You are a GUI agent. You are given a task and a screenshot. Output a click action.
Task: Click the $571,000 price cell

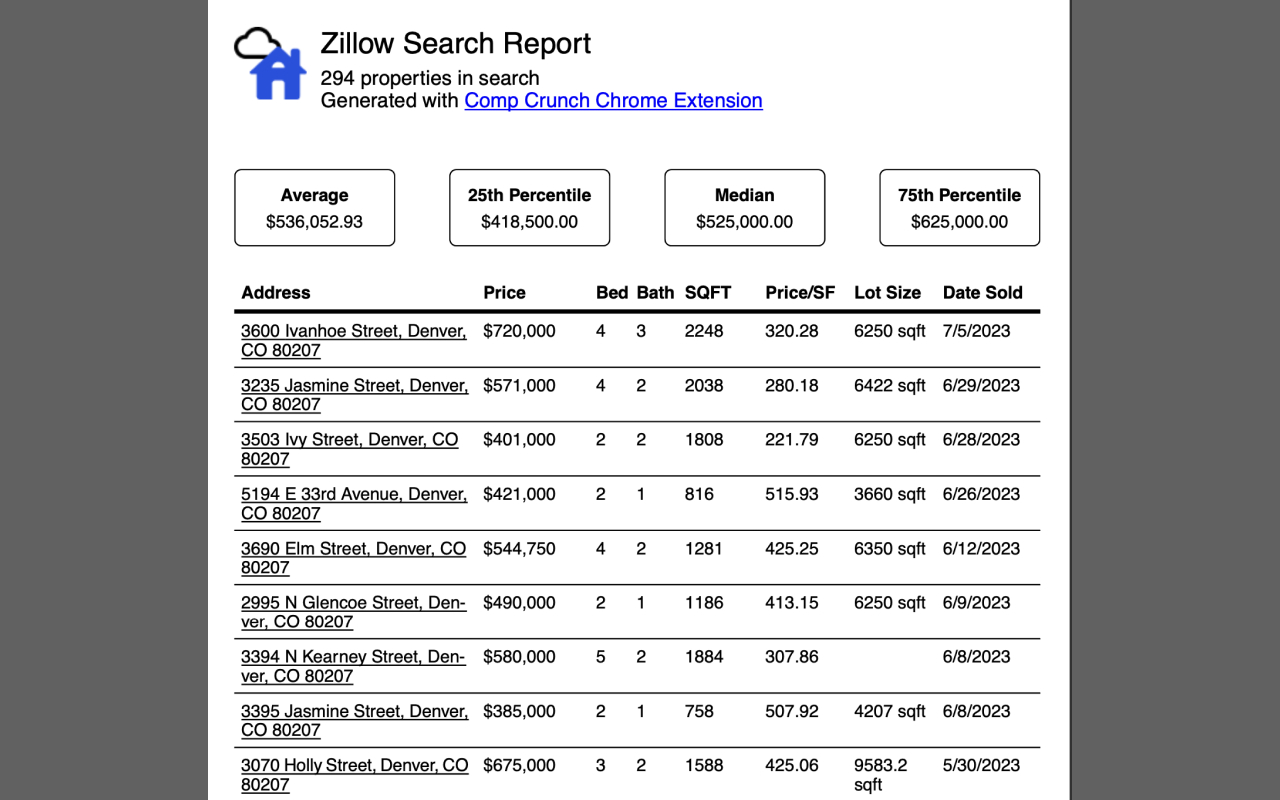point(519,385)
